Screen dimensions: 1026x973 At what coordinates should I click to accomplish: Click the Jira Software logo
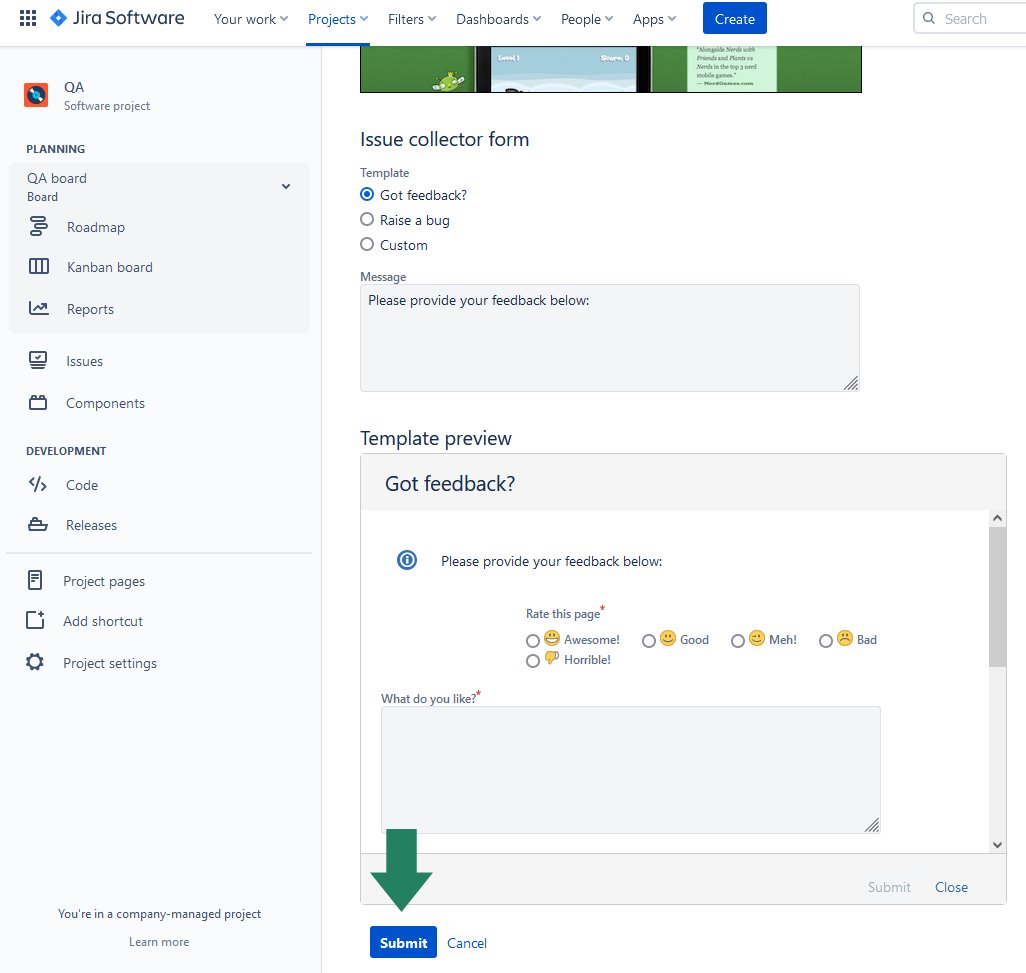pyautogui.click(x=116, y=17)
